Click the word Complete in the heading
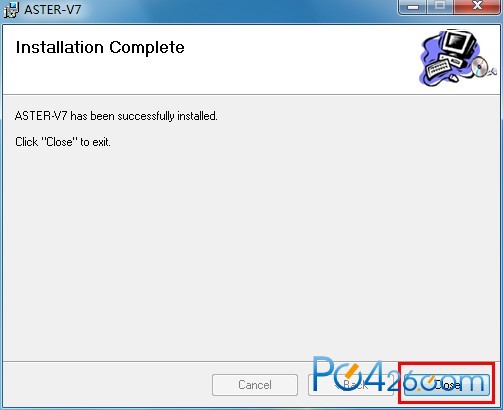 point(147,47)
